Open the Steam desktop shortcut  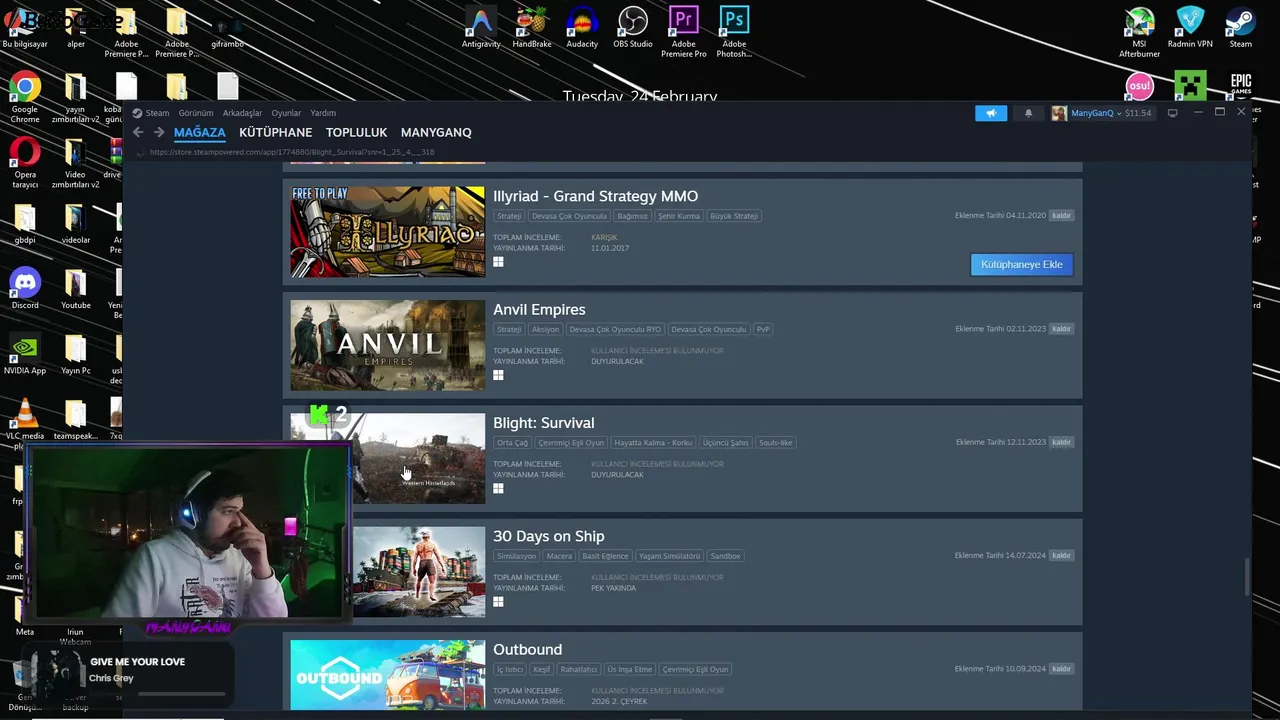click(1241, 28)
